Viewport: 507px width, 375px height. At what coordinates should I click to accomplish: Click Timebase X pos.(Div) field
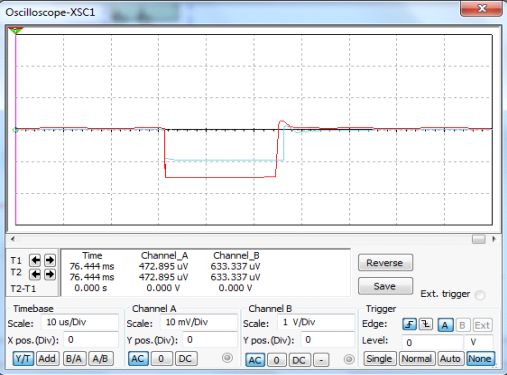pyautogui.click(x=92, y=340)
